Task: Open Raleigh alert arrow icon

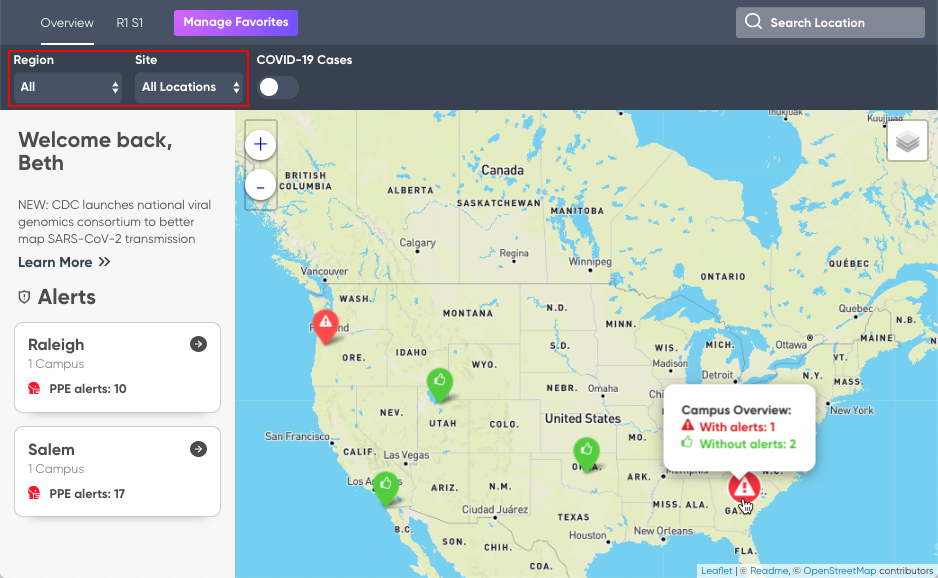Action: point(199,344)
